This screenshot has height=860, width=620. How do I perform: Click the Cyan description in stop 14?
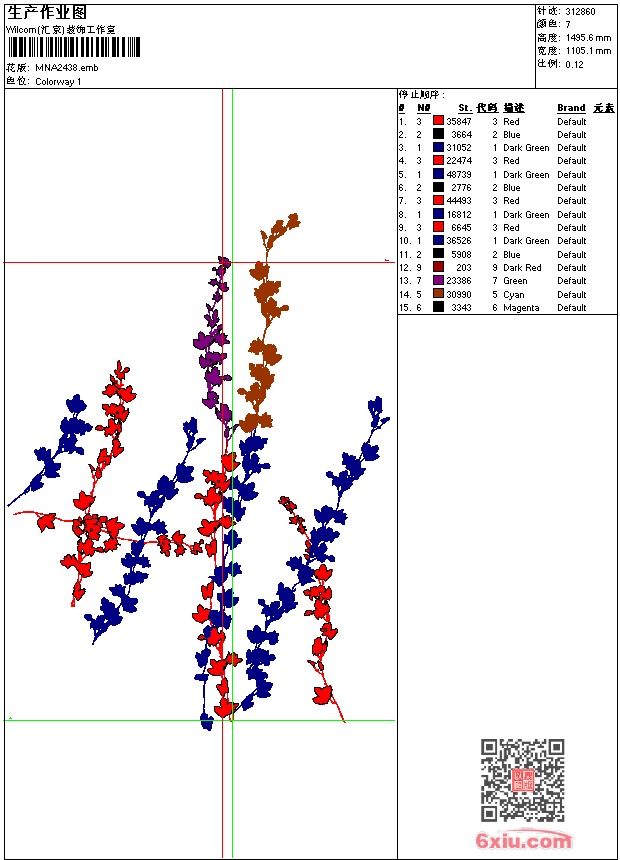click(514, 295)
